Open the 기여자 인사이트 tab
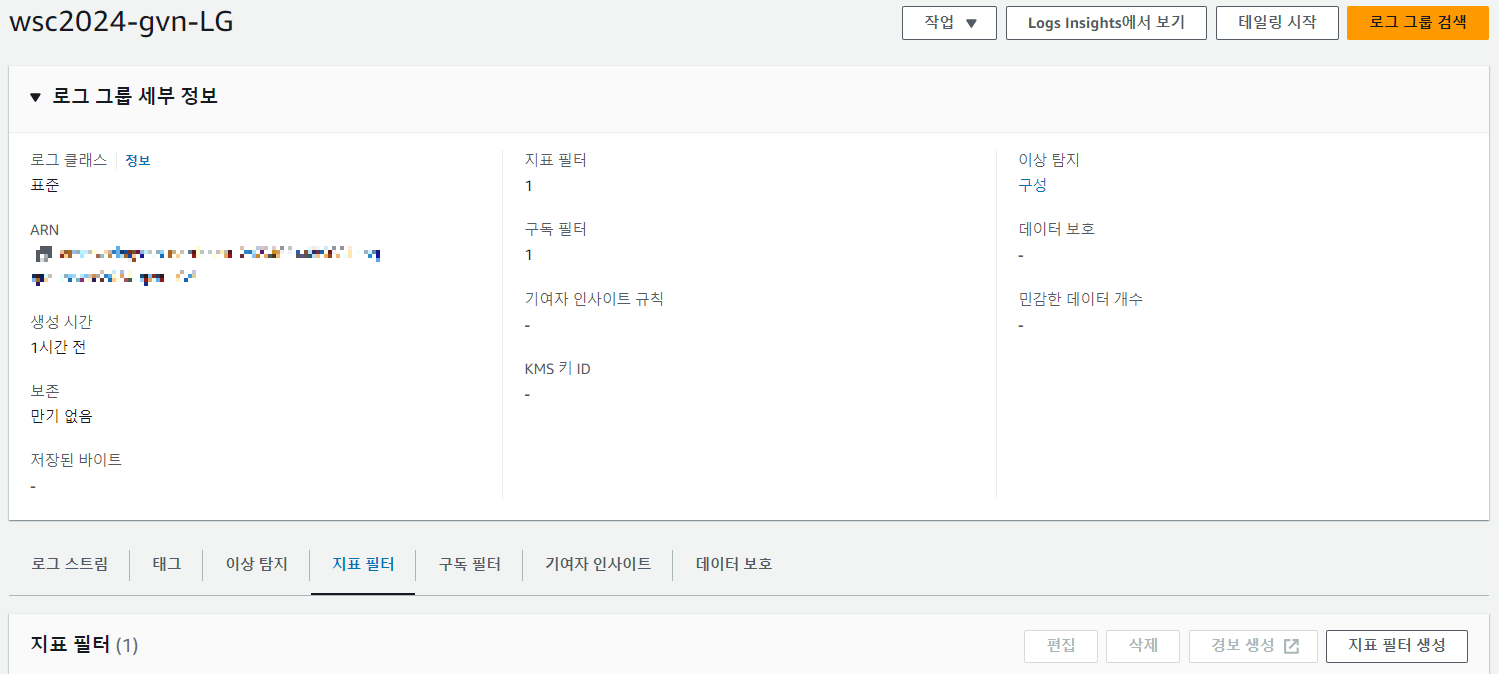 [598, 564]
